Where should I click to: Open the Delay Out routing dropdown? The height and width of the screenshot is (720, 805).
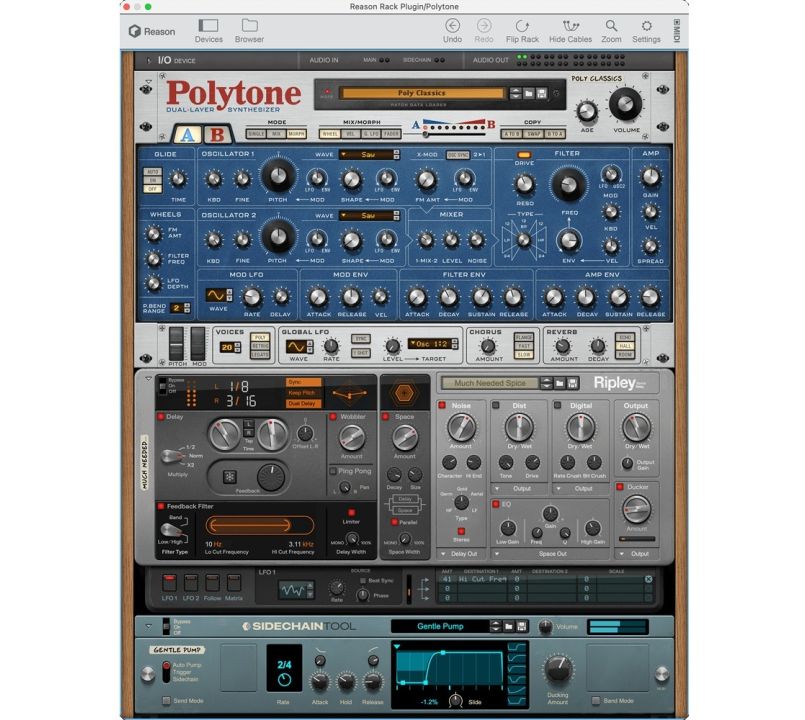point(463,553)
